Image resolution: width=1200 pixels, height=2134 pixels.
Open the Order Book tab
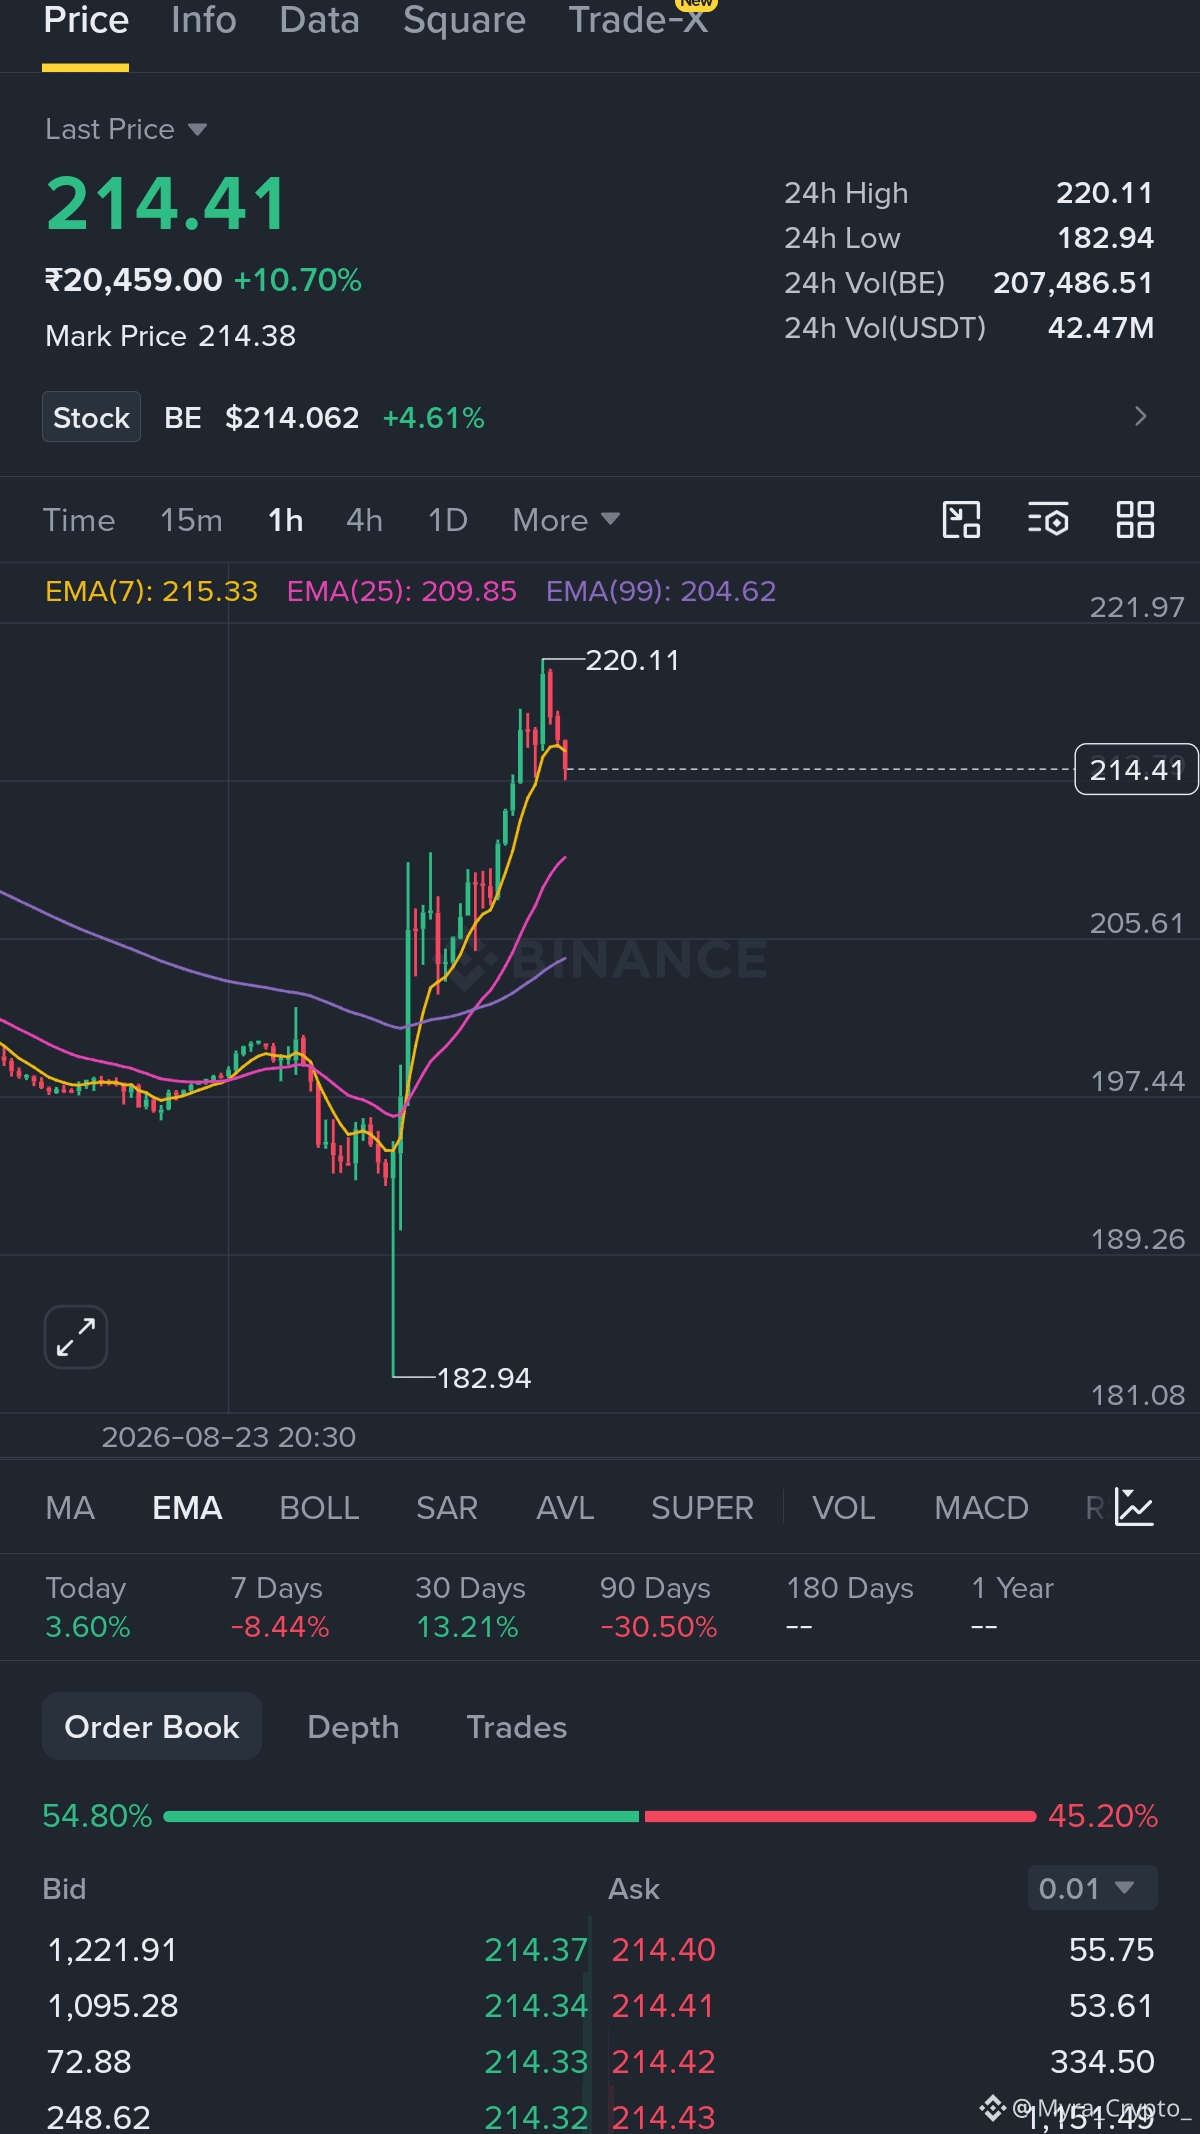tap(152, 1726)
